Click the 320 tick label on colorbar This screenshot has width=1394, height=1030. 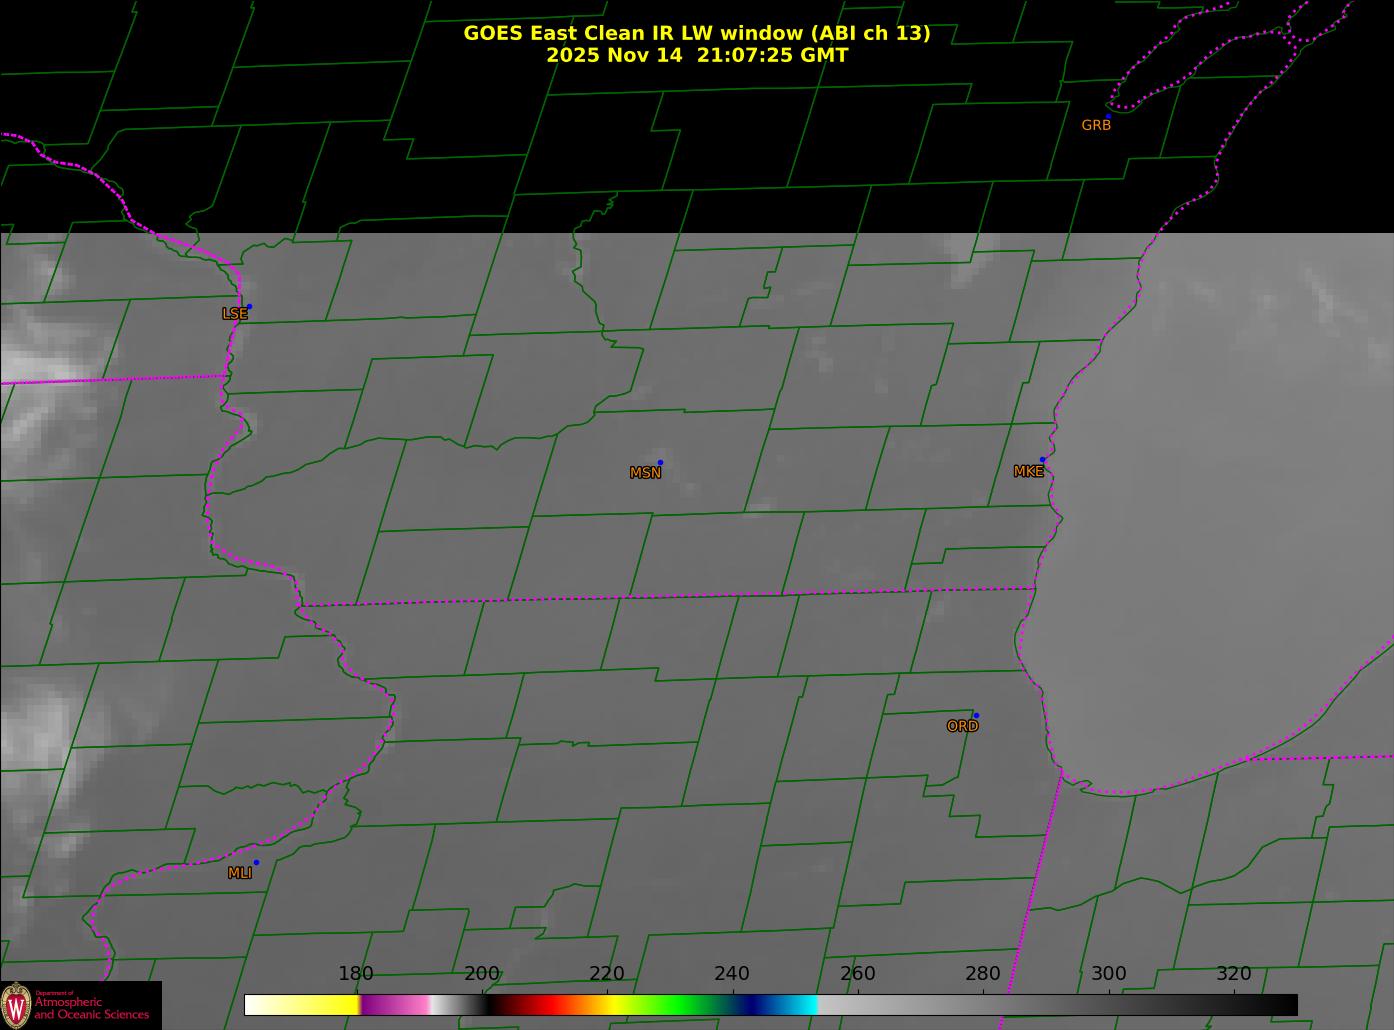pyautogui.click(x=1233, y=974)
